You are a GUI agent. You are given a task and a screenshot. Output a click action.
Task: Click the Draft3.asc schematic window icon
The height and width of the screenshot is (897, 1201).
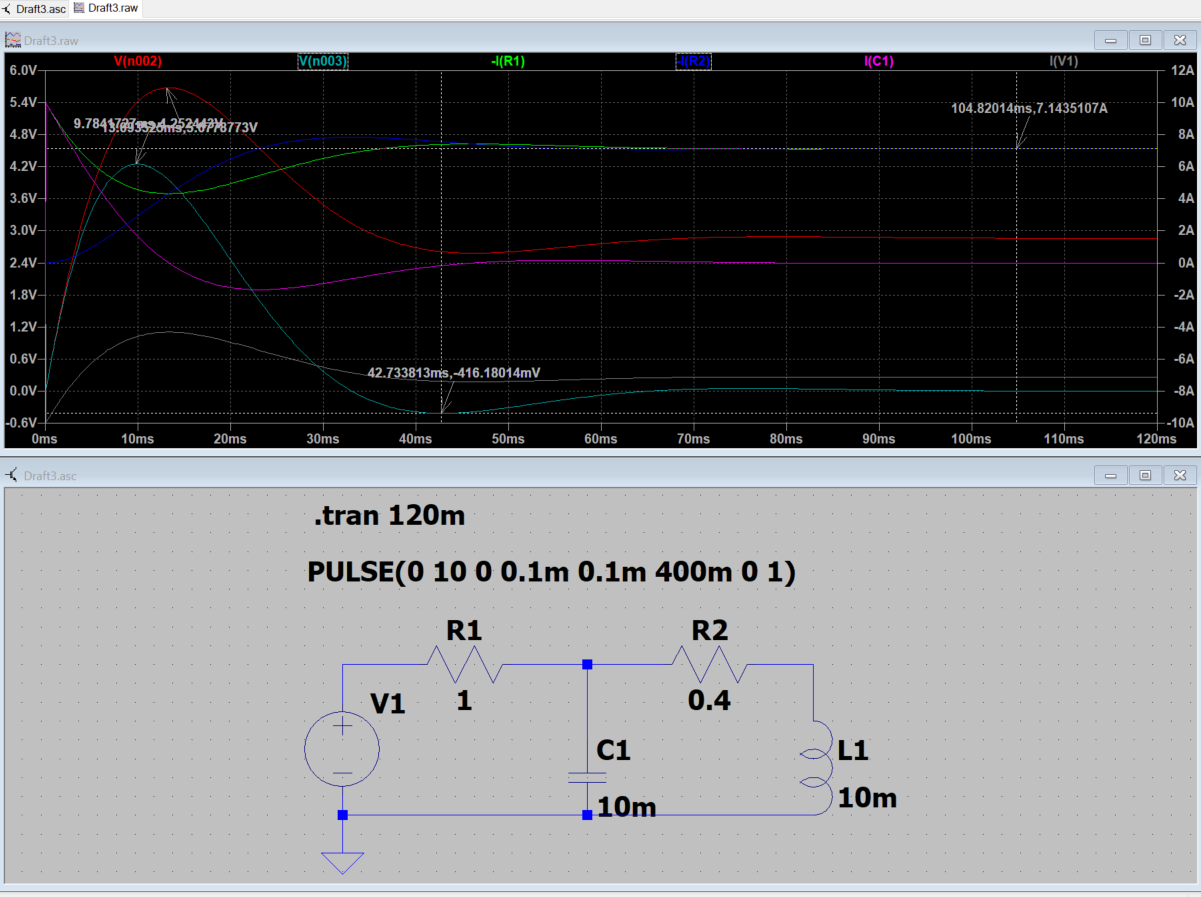click(13, 475)
